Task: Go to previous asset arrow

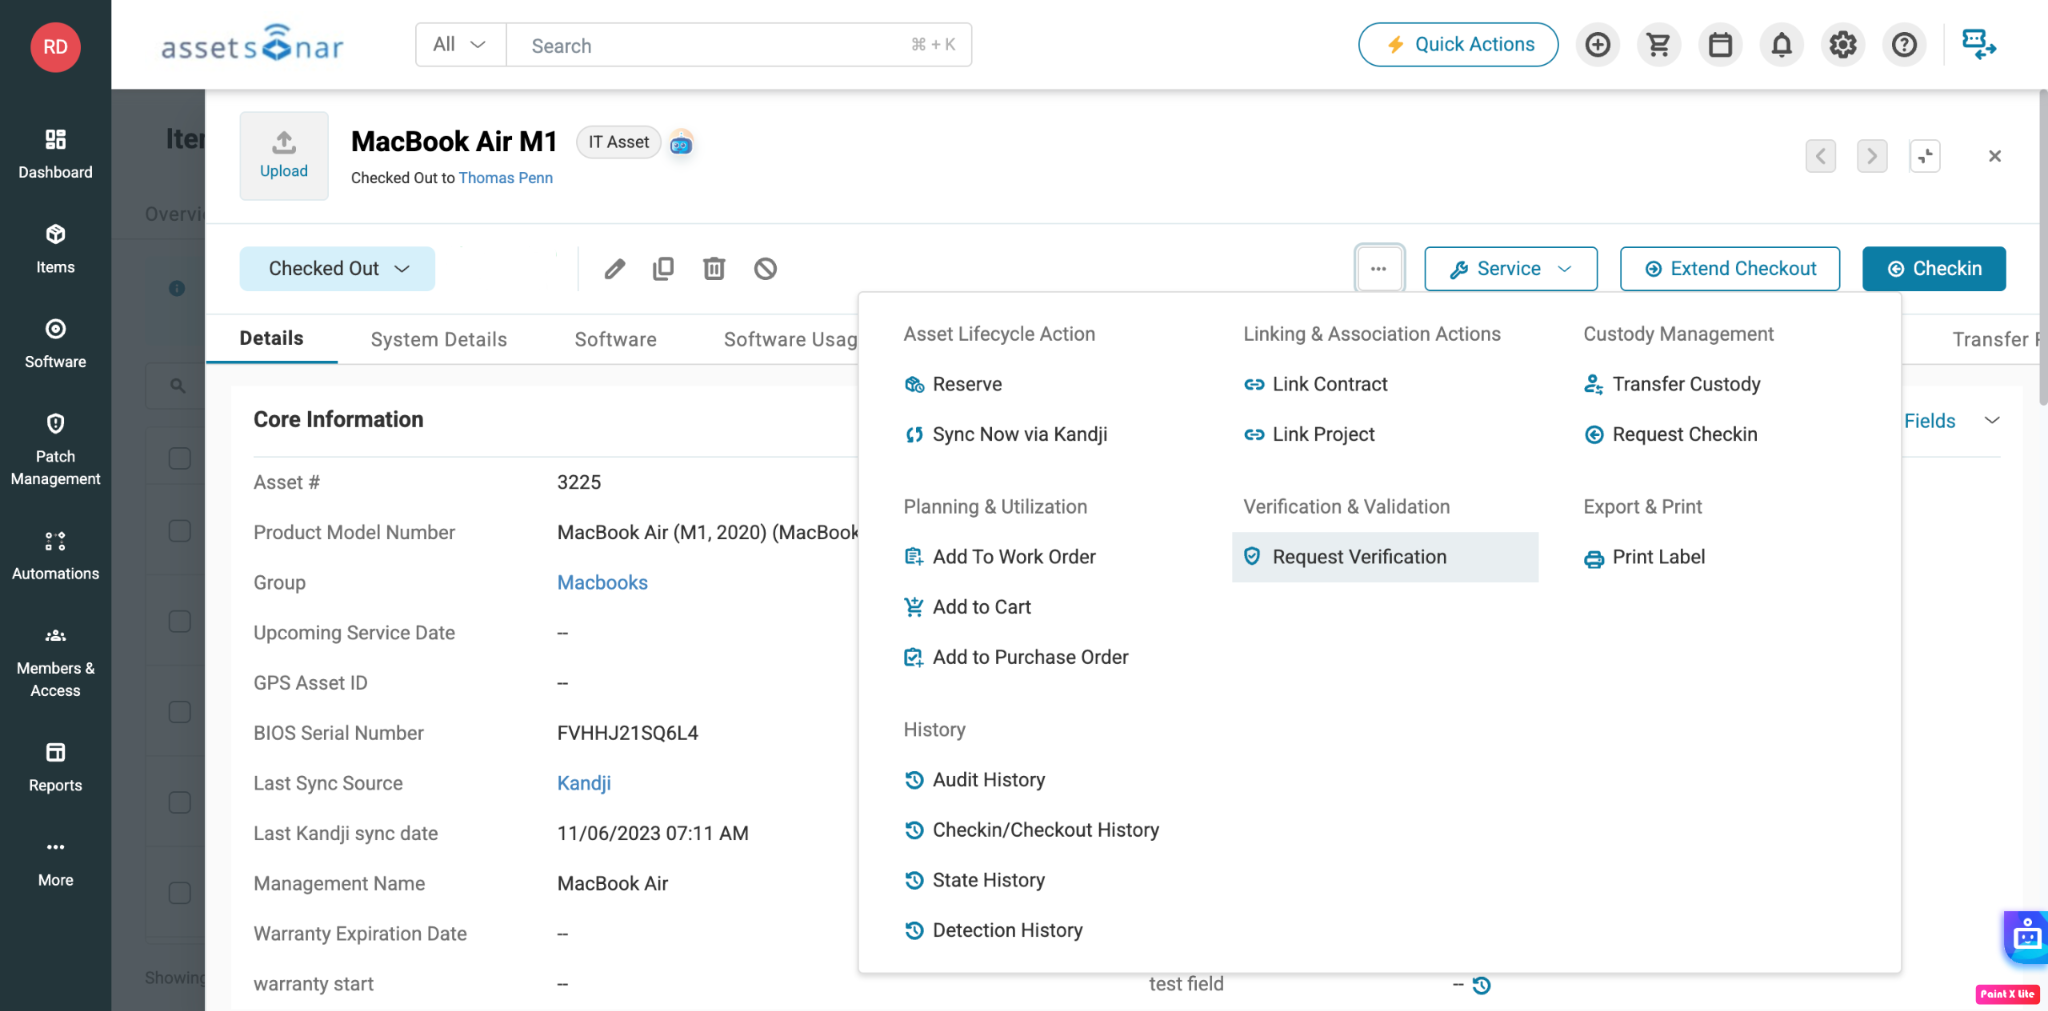Action: click(1821, 156)
